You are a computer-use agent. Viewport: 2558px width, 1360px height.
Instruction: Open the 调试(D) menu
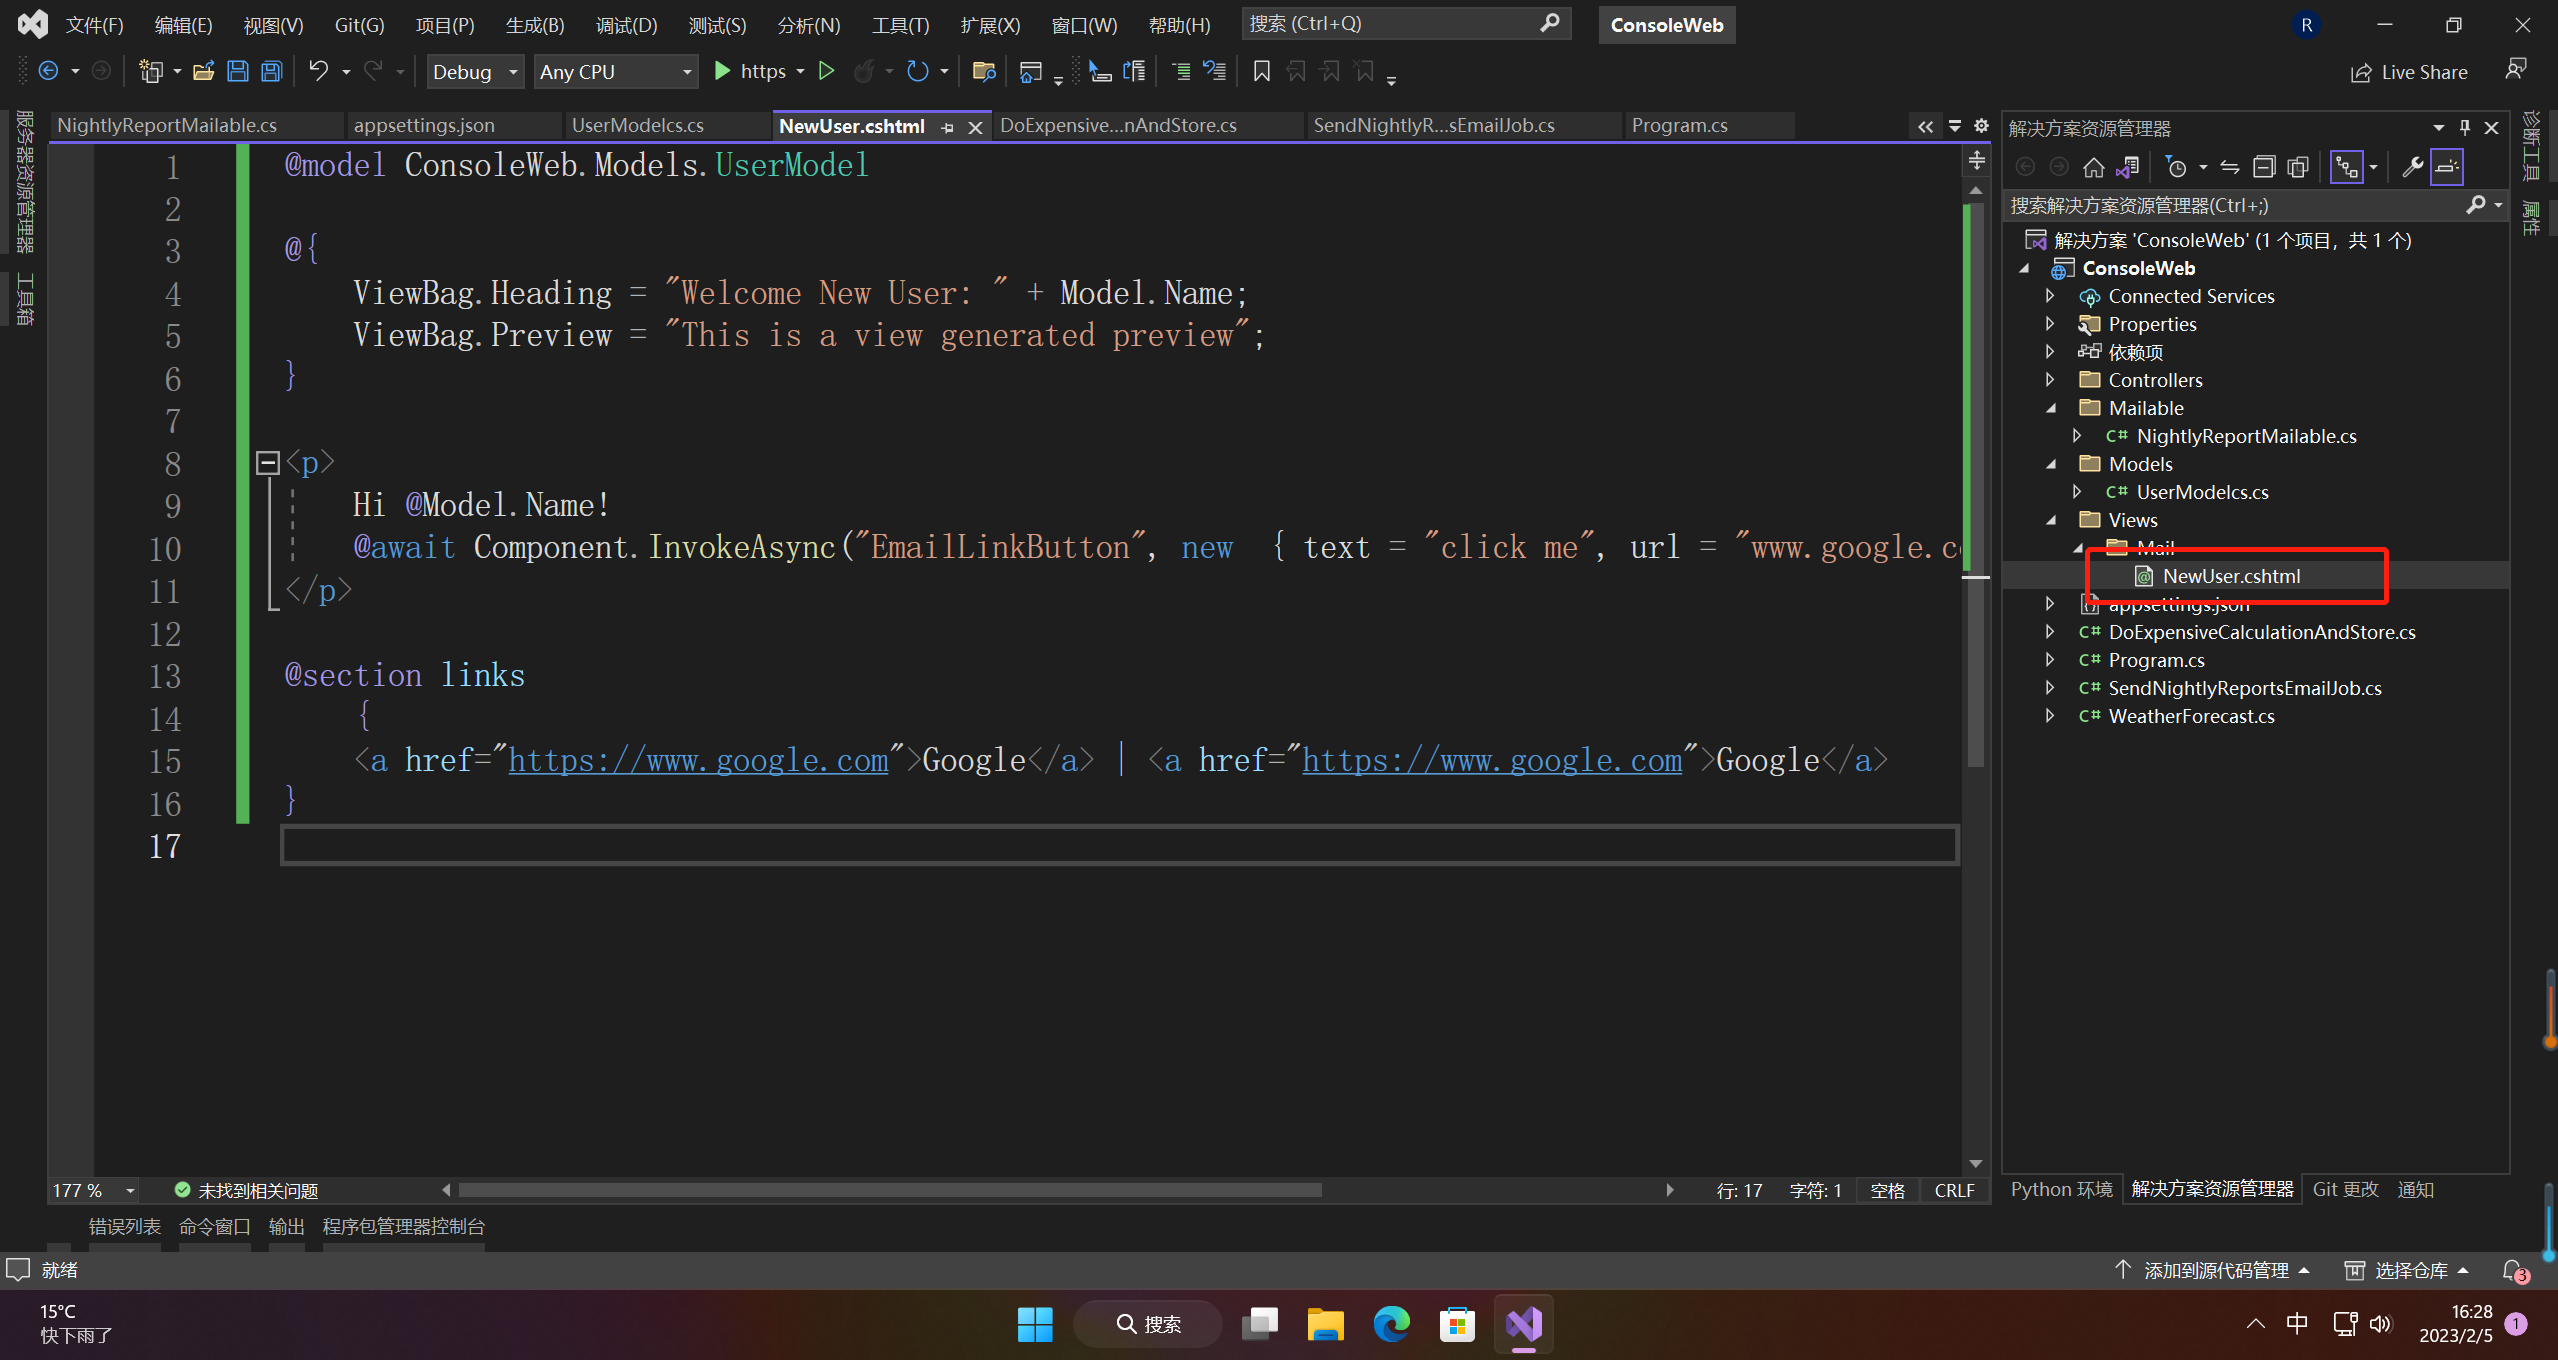point(626,25)
